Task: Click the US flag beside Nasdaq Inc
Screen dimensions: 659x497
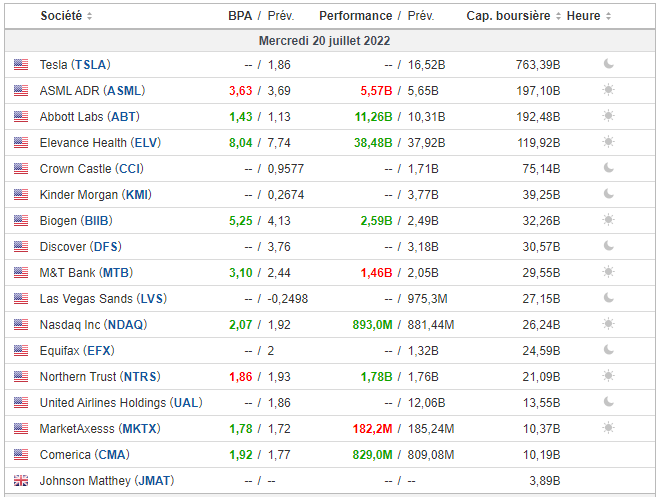Action: 21,324
